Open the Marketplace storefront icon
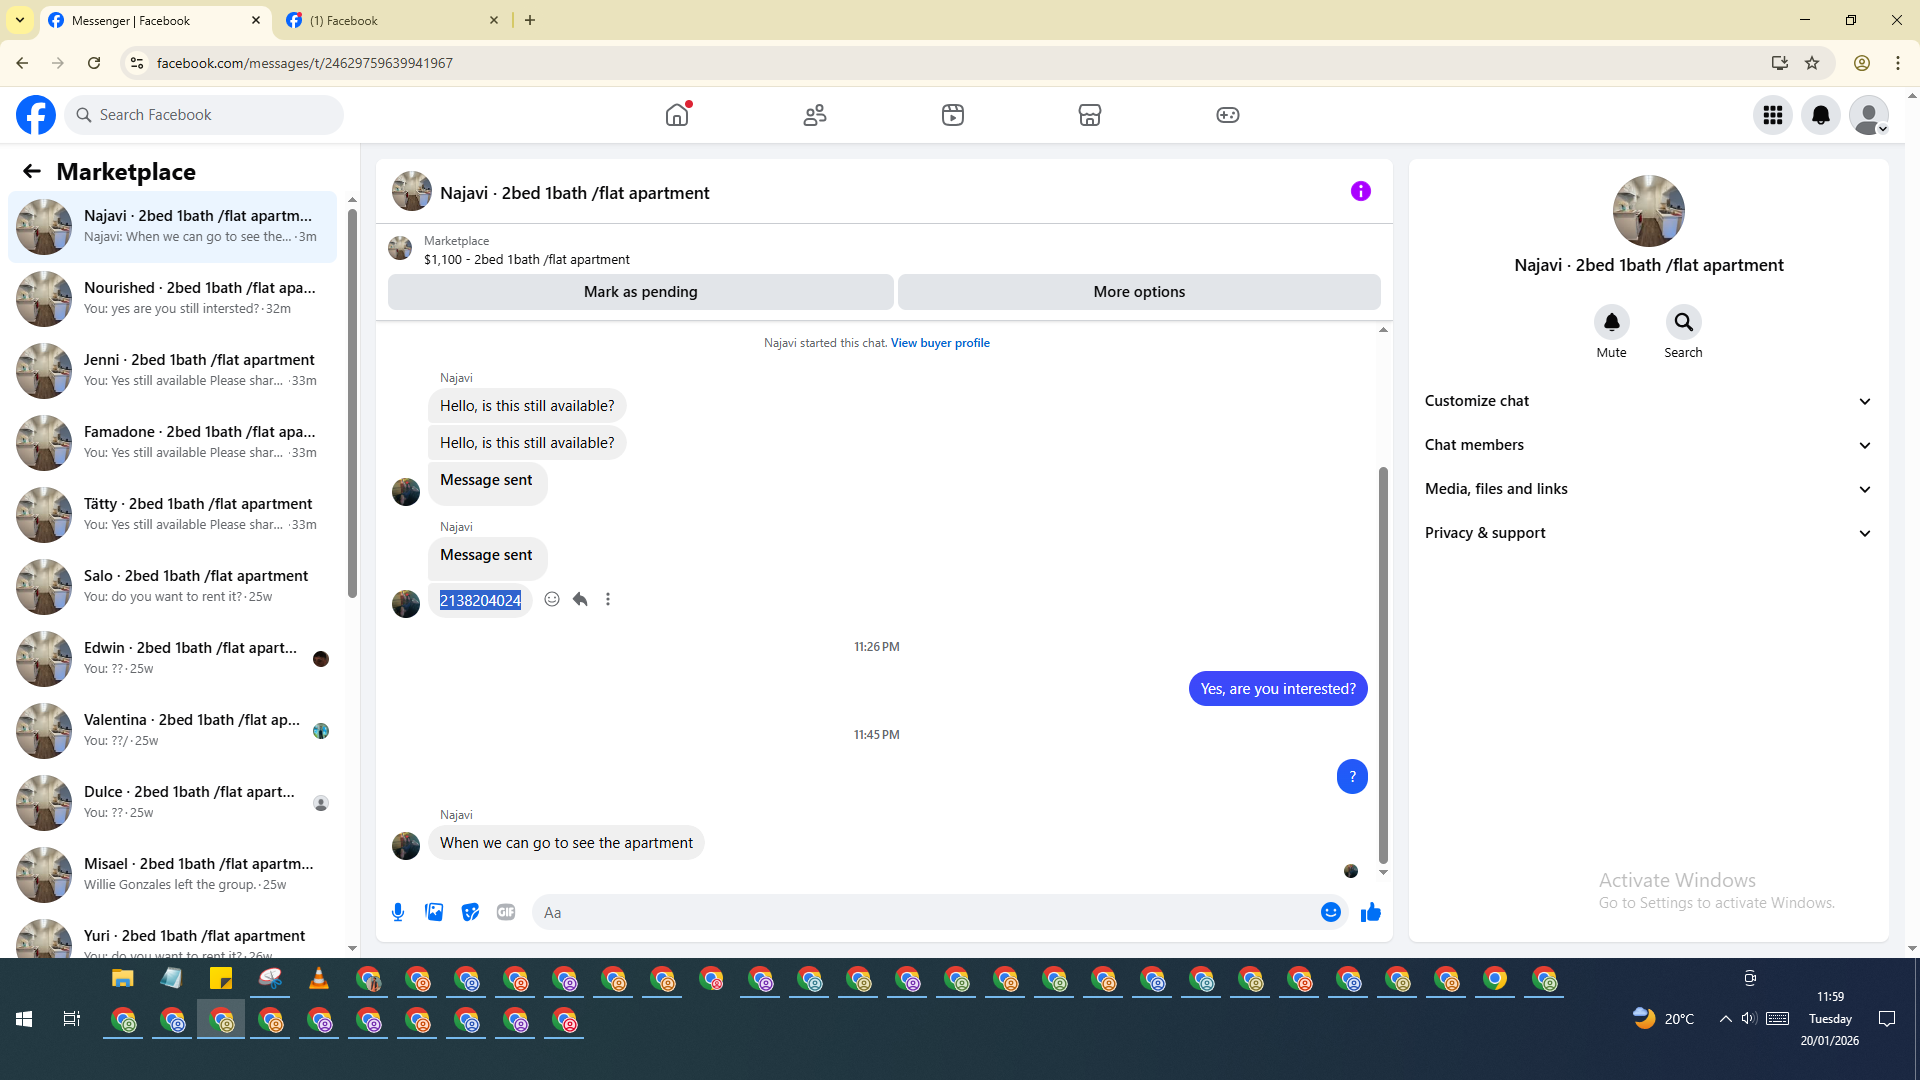The width and height of the screenshot is (1920, 1080). point(1090,115)
